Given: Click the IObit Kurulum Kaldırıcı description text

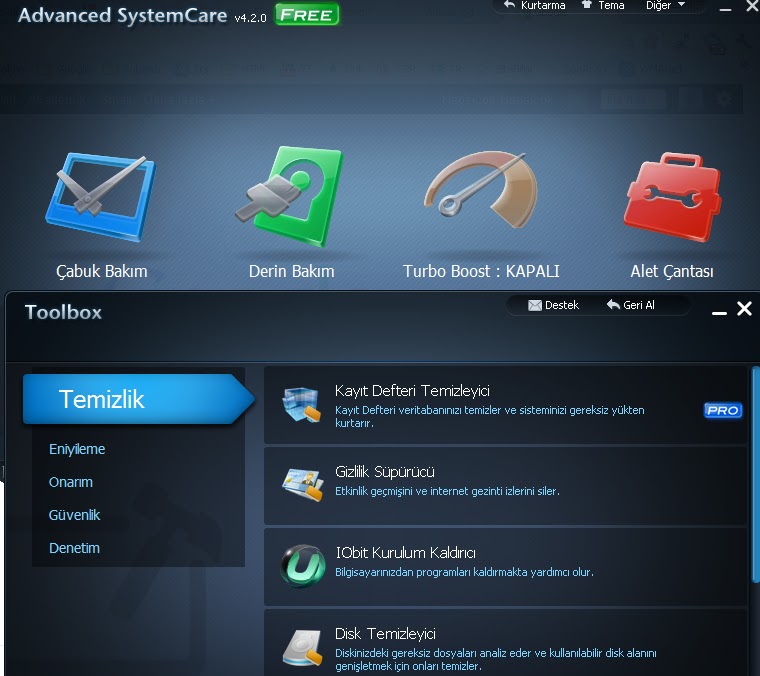Looking at the screenshot, I should pos(464,572).
